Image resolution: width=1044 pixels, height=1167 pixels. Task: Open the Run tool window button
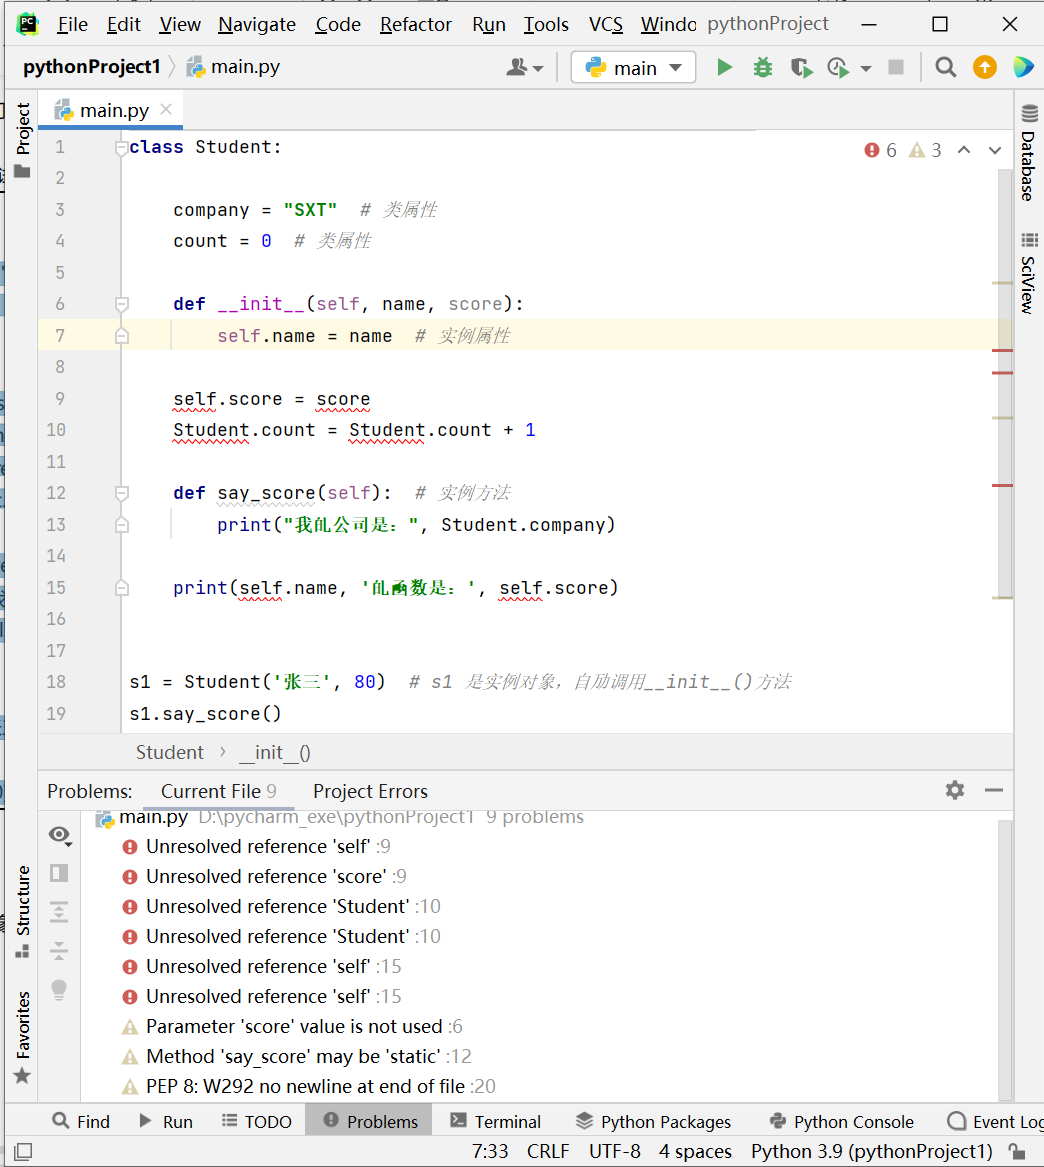point(166,1122)
